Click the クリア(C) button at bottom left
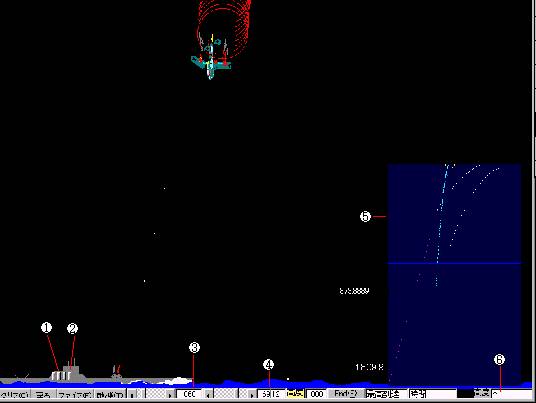 coord(15,394)
